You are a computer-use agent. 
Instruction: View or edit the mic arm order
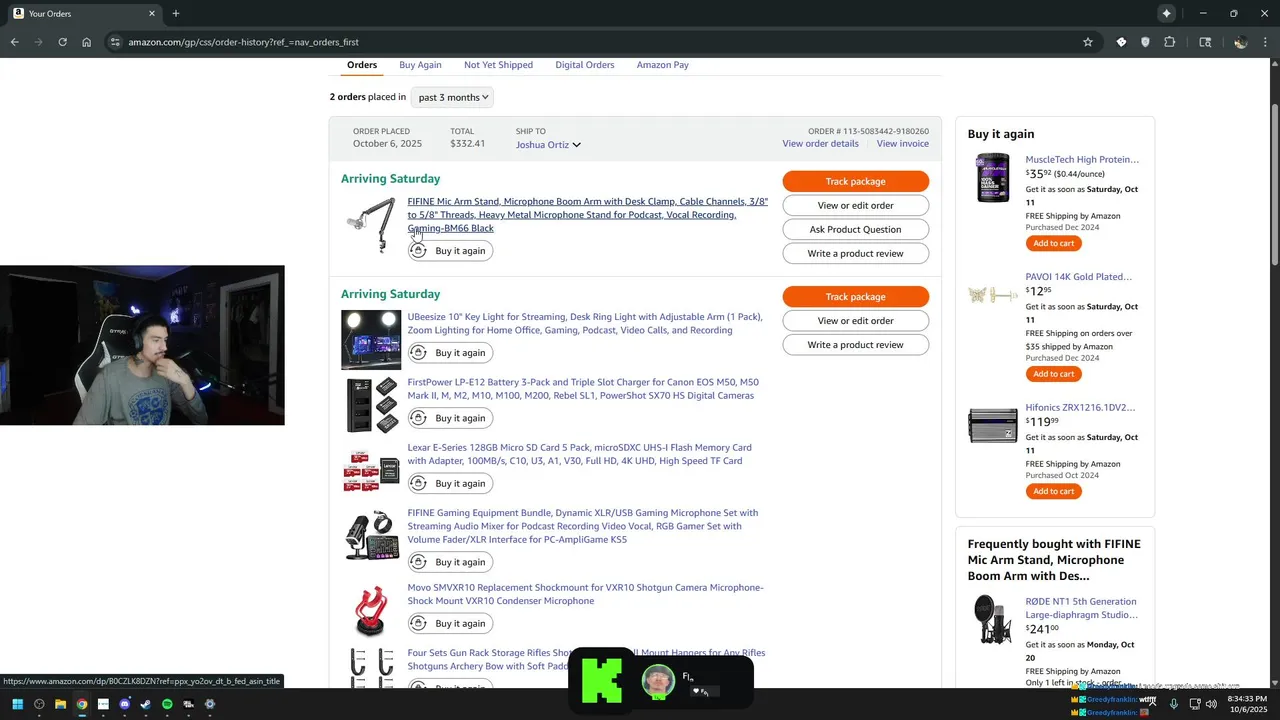(855, 205)
